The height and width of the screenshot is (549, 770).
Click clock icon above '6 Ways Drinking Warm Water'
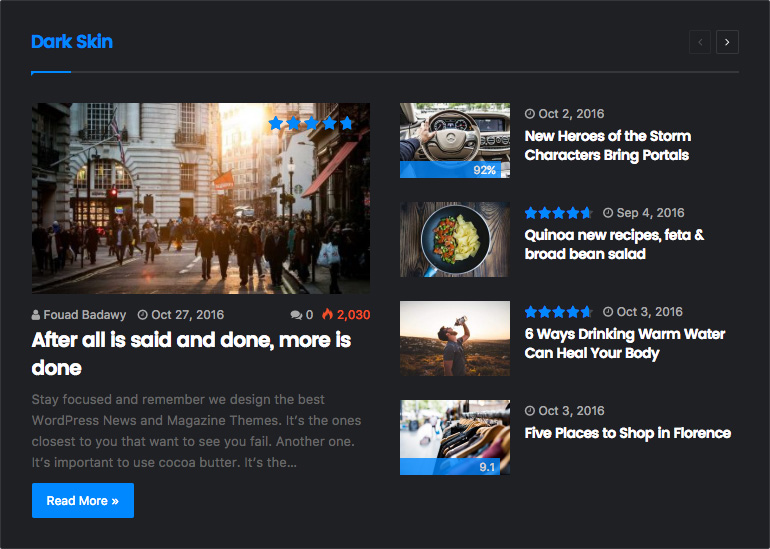click(x=608, y=311)
